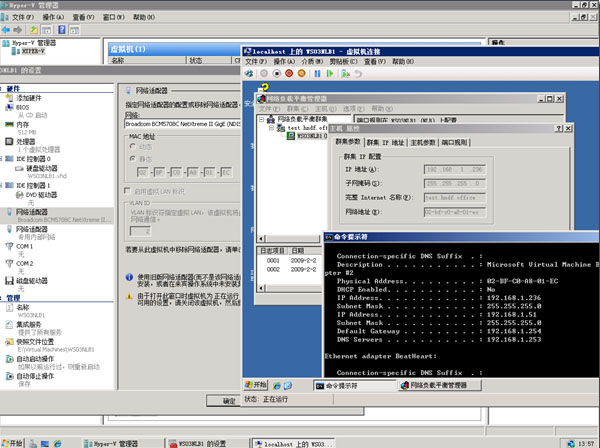Select hard drive (硬盘驱动器) WS03NLB1.vhd
The image size is (600, 448).
pyautogui.click(x=41, y=168)
